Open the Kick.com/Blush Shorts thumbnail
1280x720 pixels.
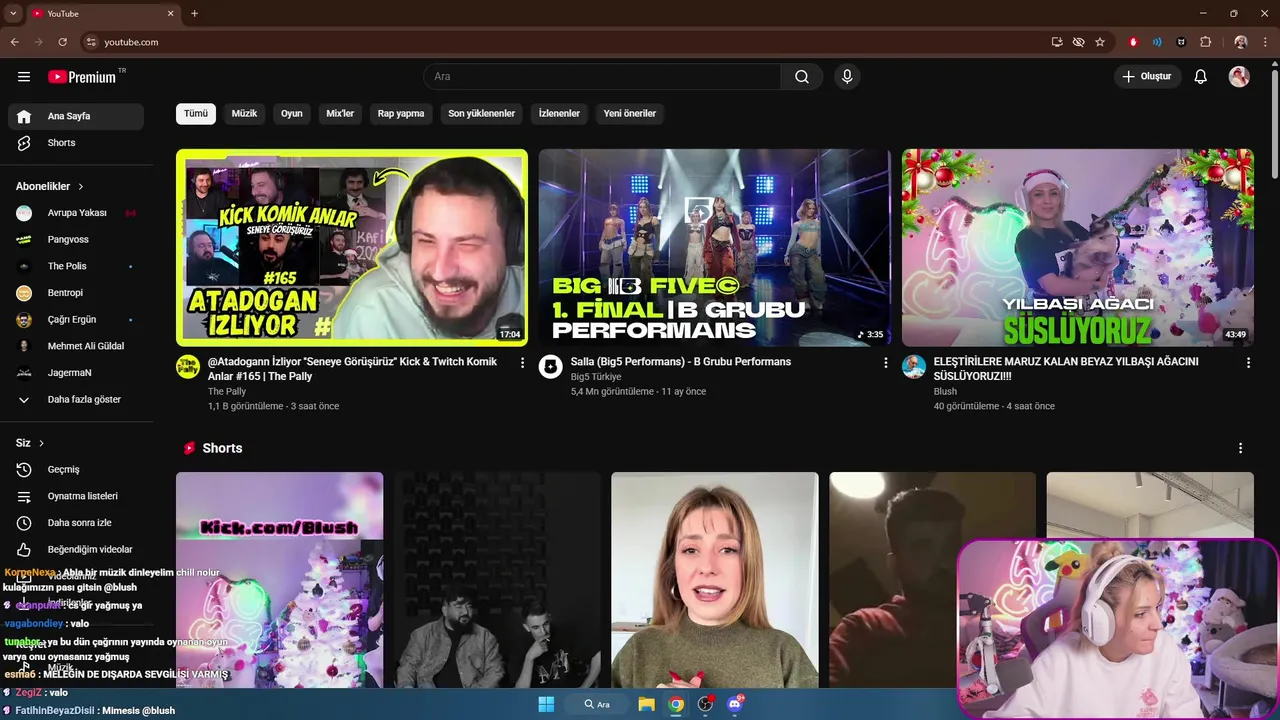click(280, 580)
